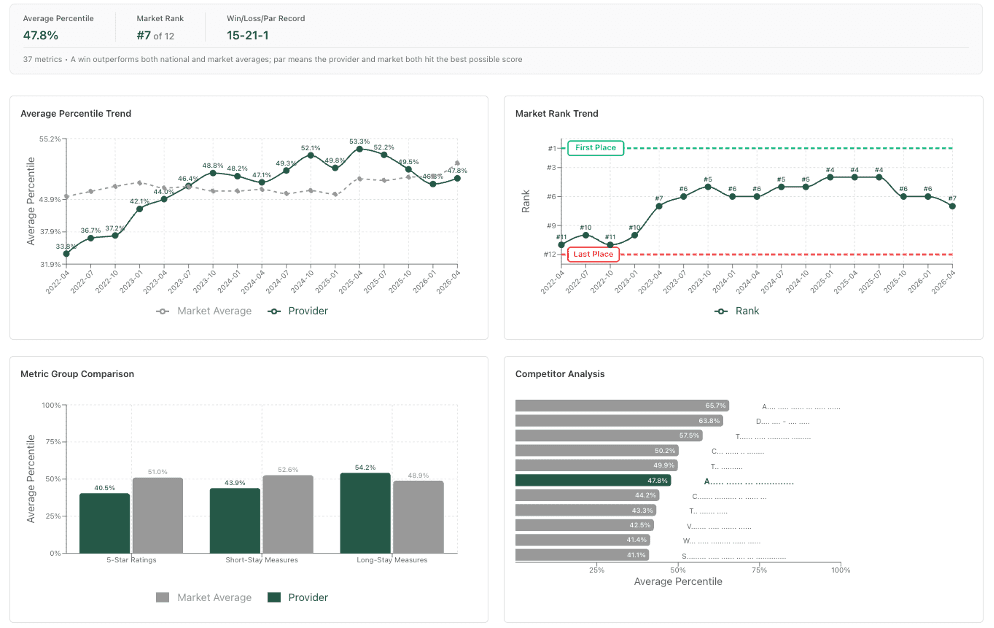This screenshot has height=628, width=994.
Task: Select the 36.7% data point on percentile trend
Action: click(91, 238)
